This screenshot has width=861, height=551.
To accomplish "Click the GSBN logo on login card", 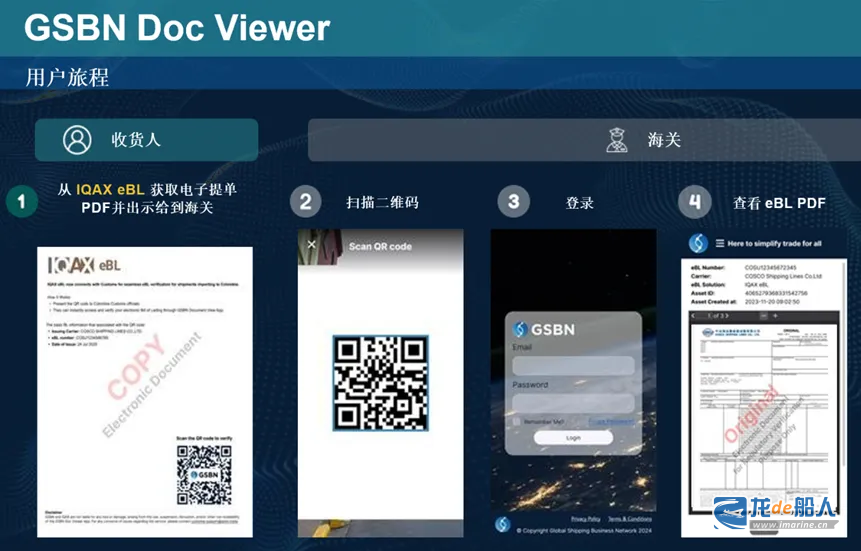I will pyautogui.click(x=520, y=329).
